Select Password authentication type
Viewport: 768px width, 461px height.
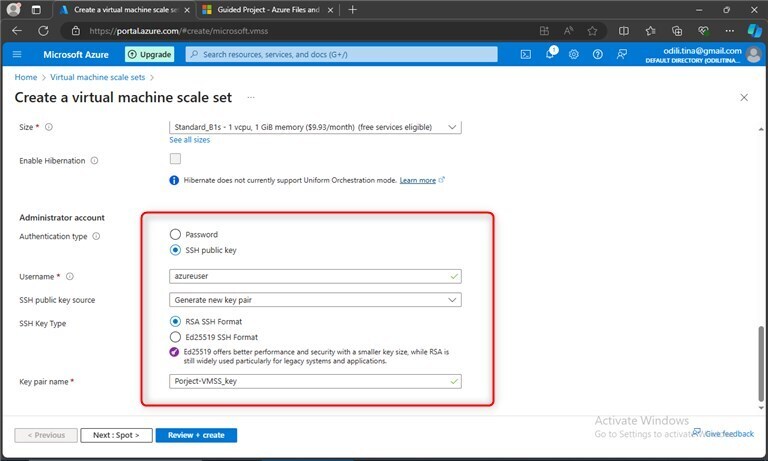pos(175,234)
